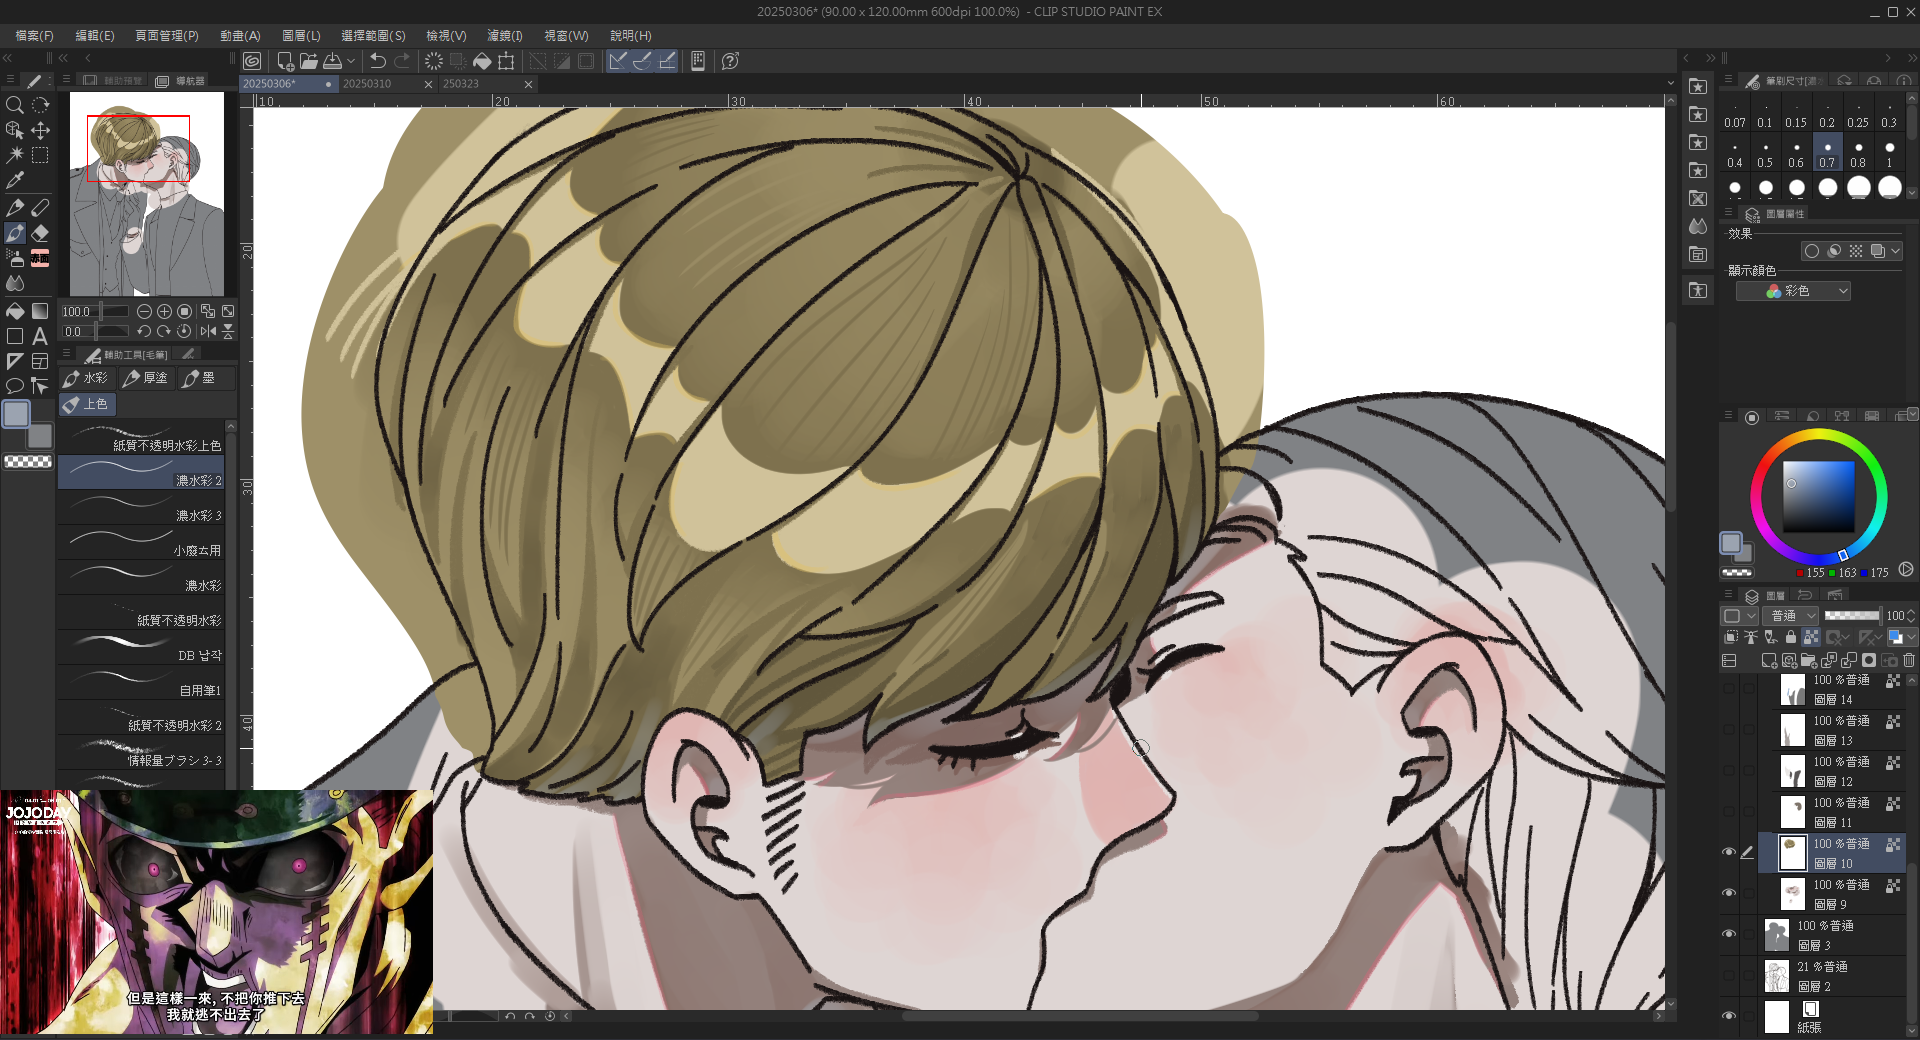
Task: Select the transparent color swatch
Action: pos(28,462)
